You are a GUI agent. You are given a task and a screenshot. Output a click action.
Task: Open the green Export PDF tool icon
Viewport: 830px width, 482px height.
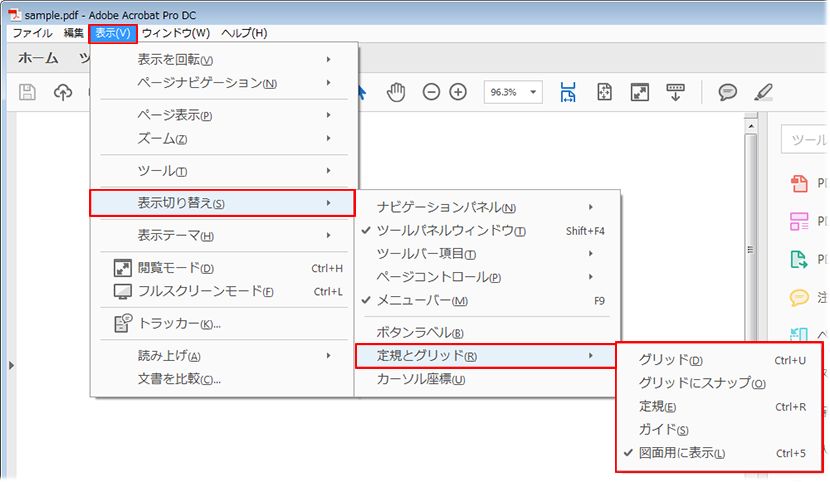click(798, 259)
